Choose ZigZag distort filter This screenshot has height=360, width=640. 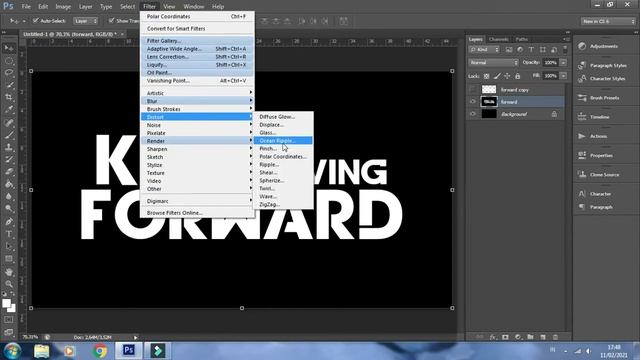(283, 204)
